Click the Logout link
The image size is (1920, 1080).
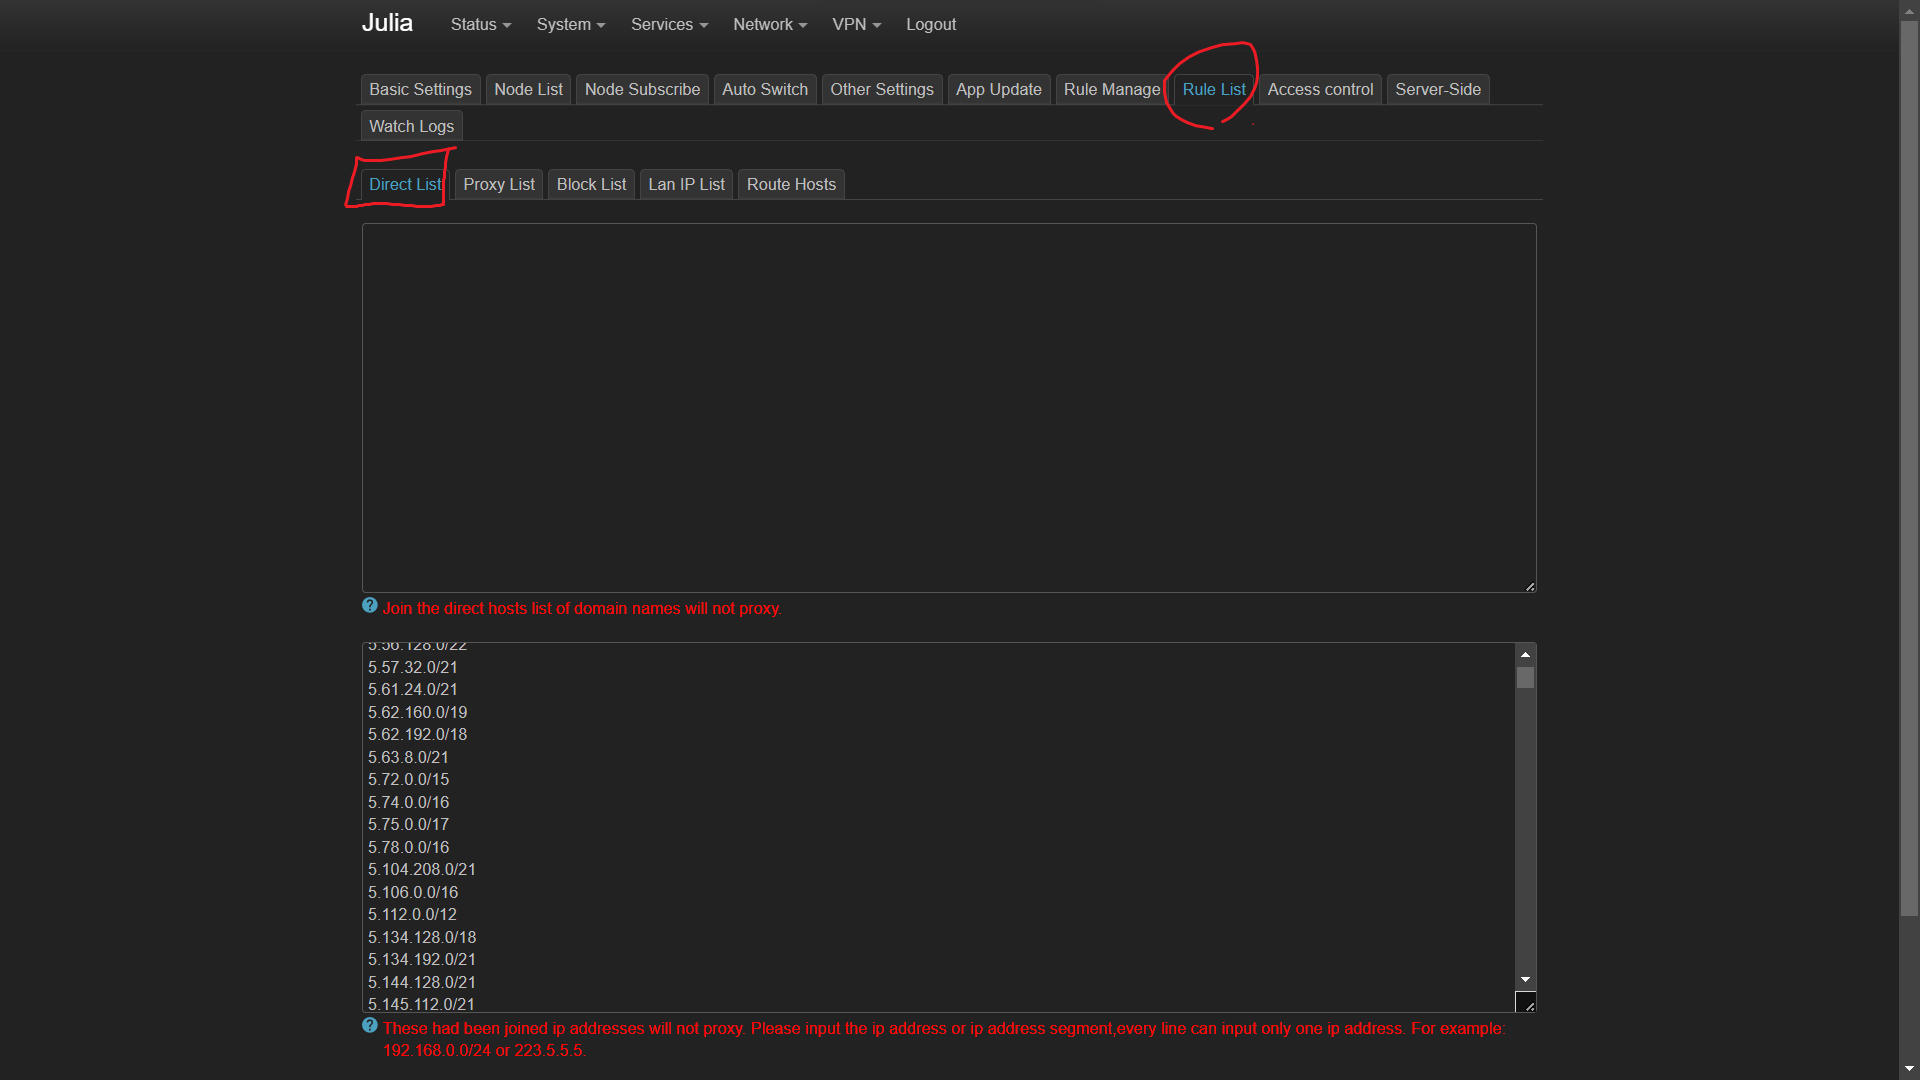point(931,24)
